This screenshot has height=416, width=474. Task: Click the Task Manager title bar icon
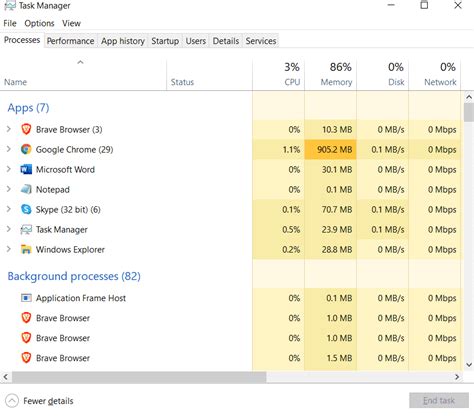tap(10, 5)
